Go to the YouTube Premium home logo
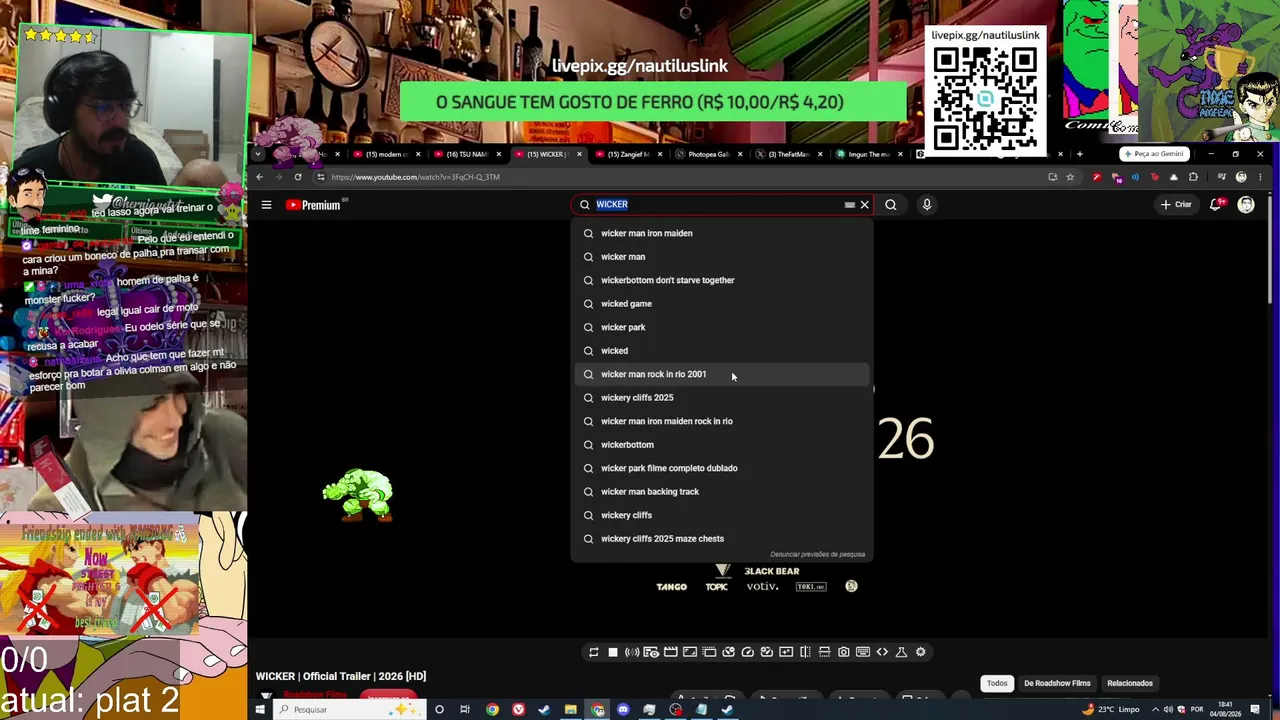1280x720 pixels. (316, 205)
